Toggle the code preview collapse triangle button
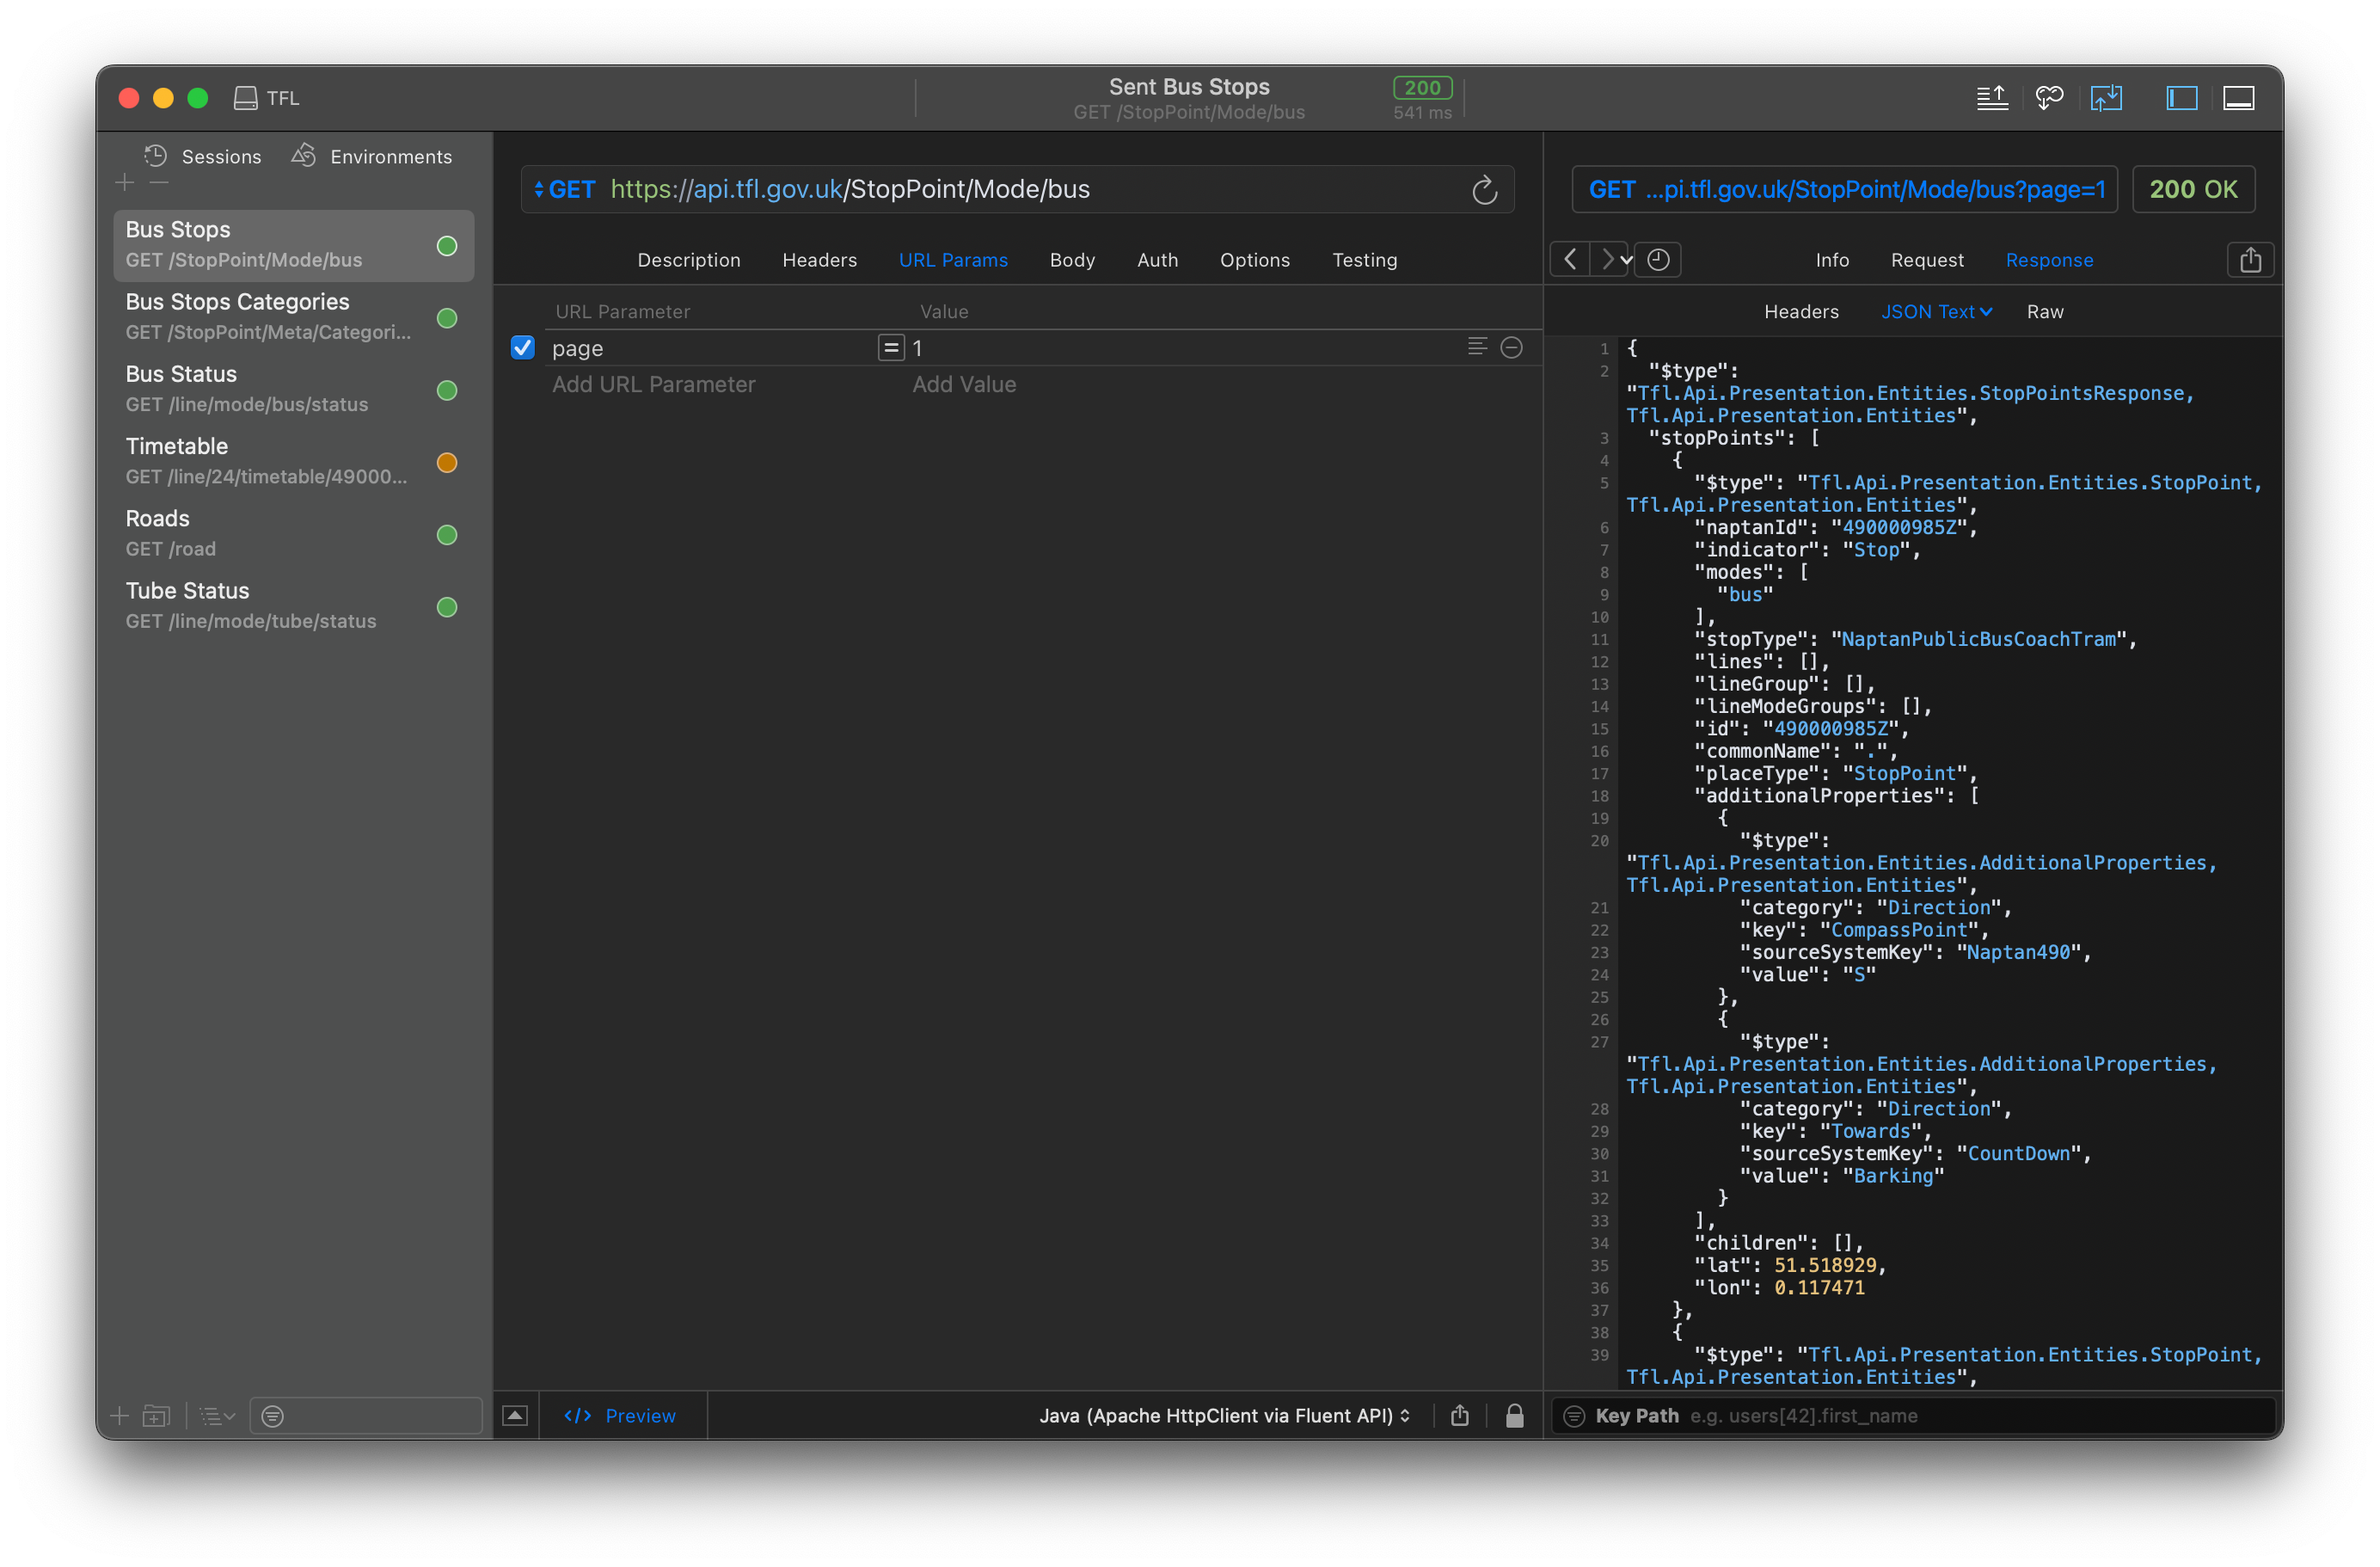Viewport: 2380px width, 1567px height. [515, 1415]
